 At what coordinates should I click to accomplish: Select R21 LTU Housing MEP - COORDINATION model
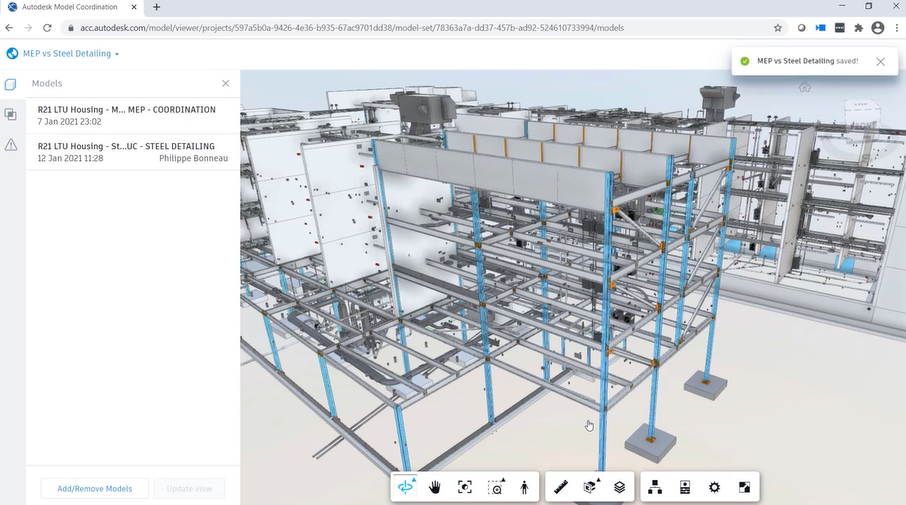[133, 115]
